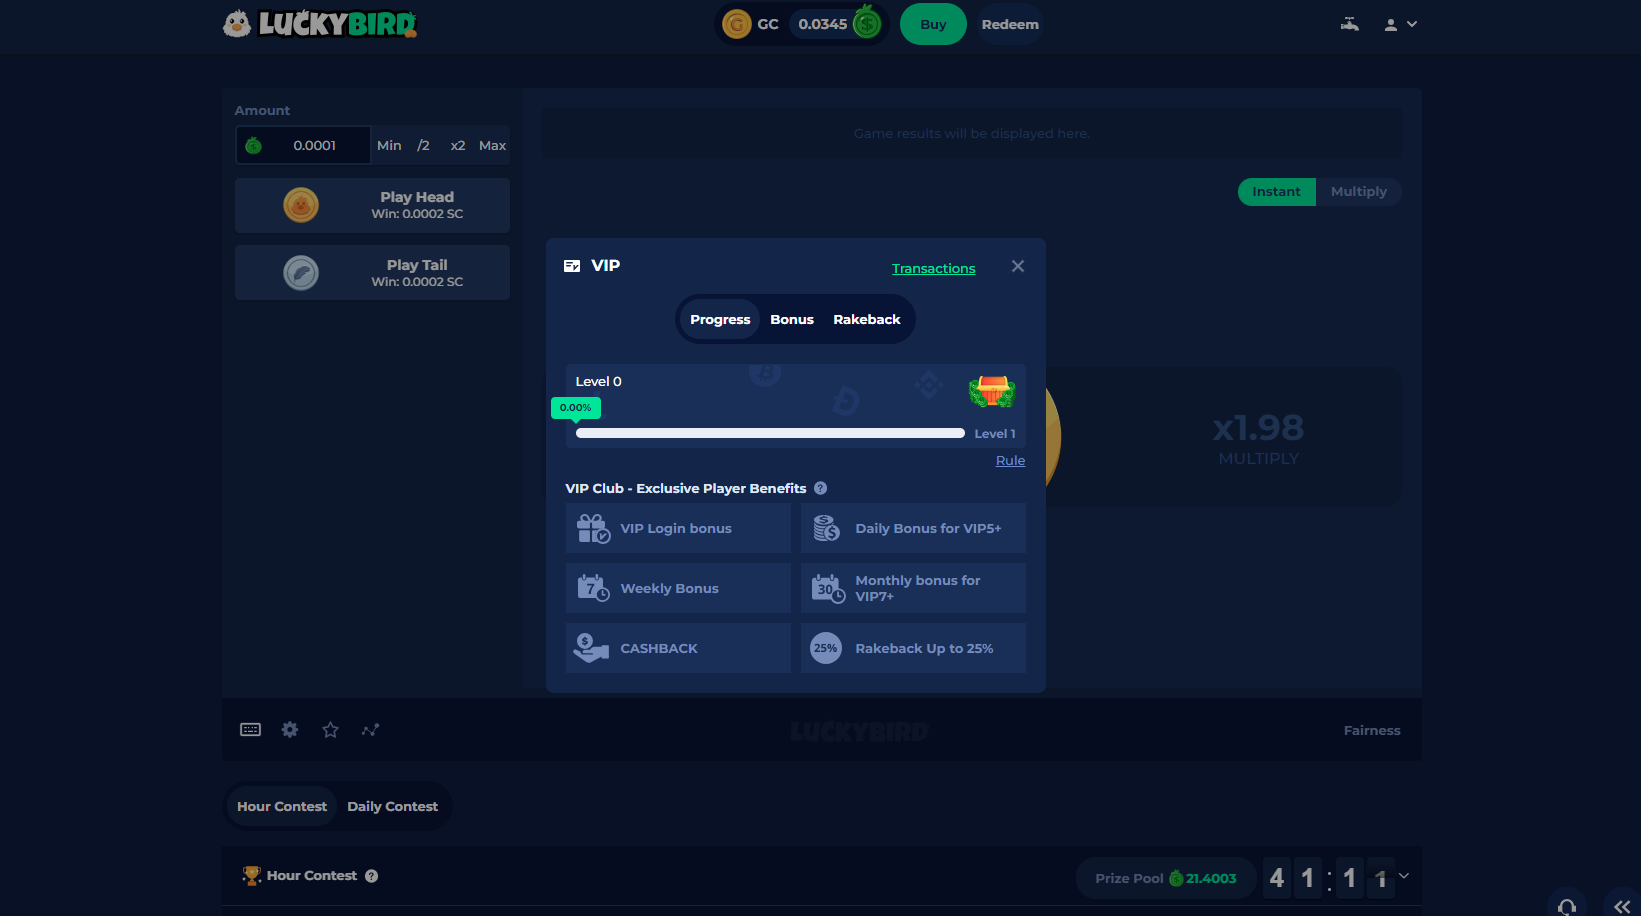Open the live stats chart icon
The image size is (1641, 916).
click(x=370, y=730)
